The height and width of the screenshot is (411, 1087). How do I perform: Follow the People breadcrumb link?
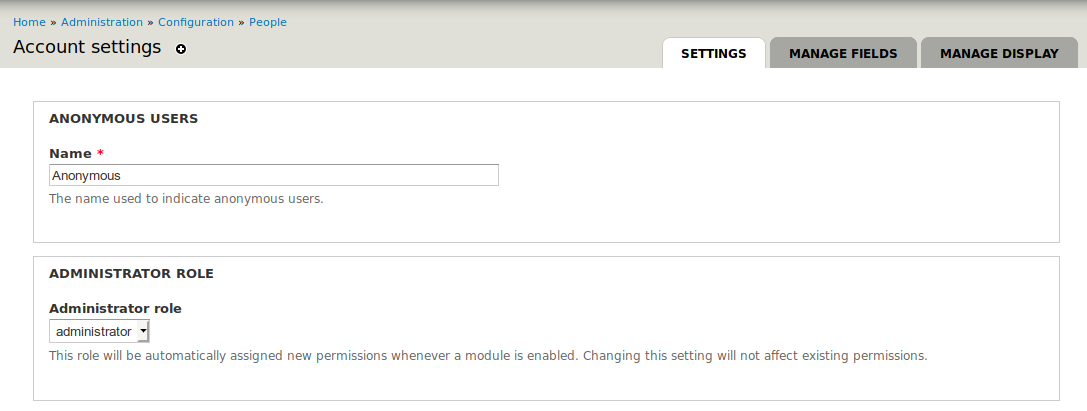point(268,22)
